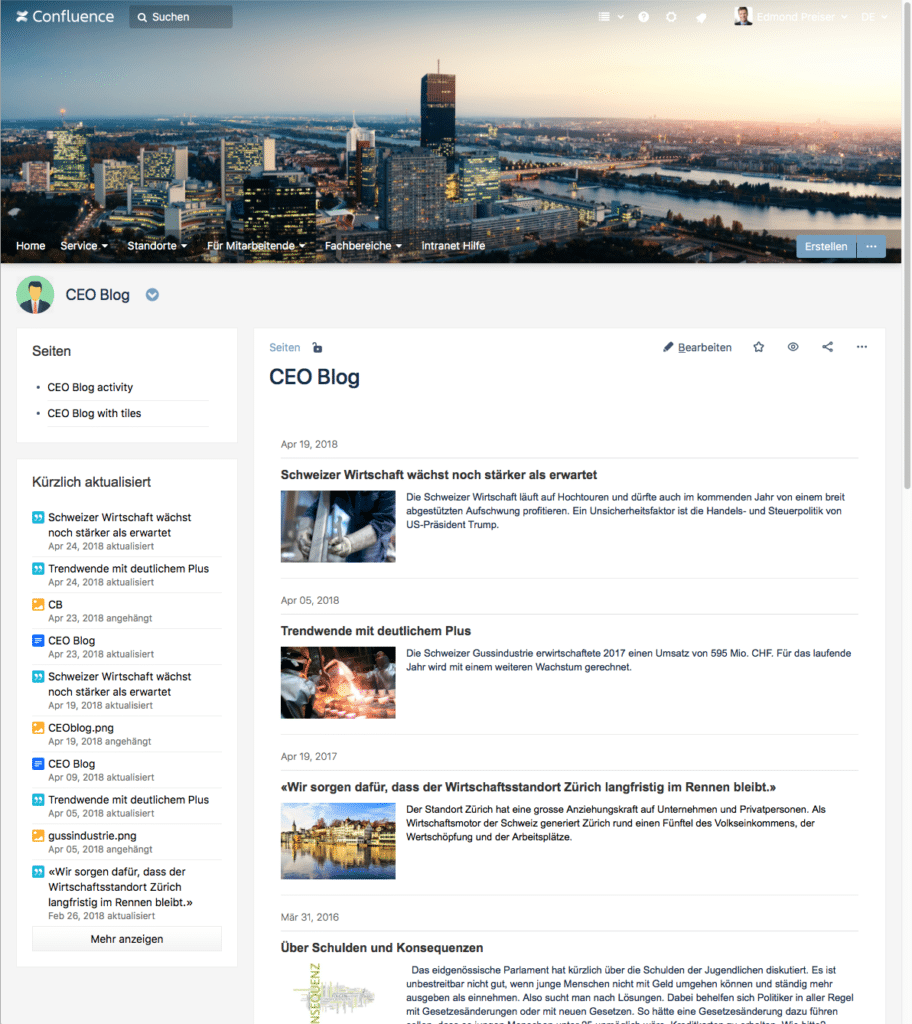This screenshot has width=912, height=1024.
Task: Open the notifications icon in the top bar
Action: pos(701,17)
